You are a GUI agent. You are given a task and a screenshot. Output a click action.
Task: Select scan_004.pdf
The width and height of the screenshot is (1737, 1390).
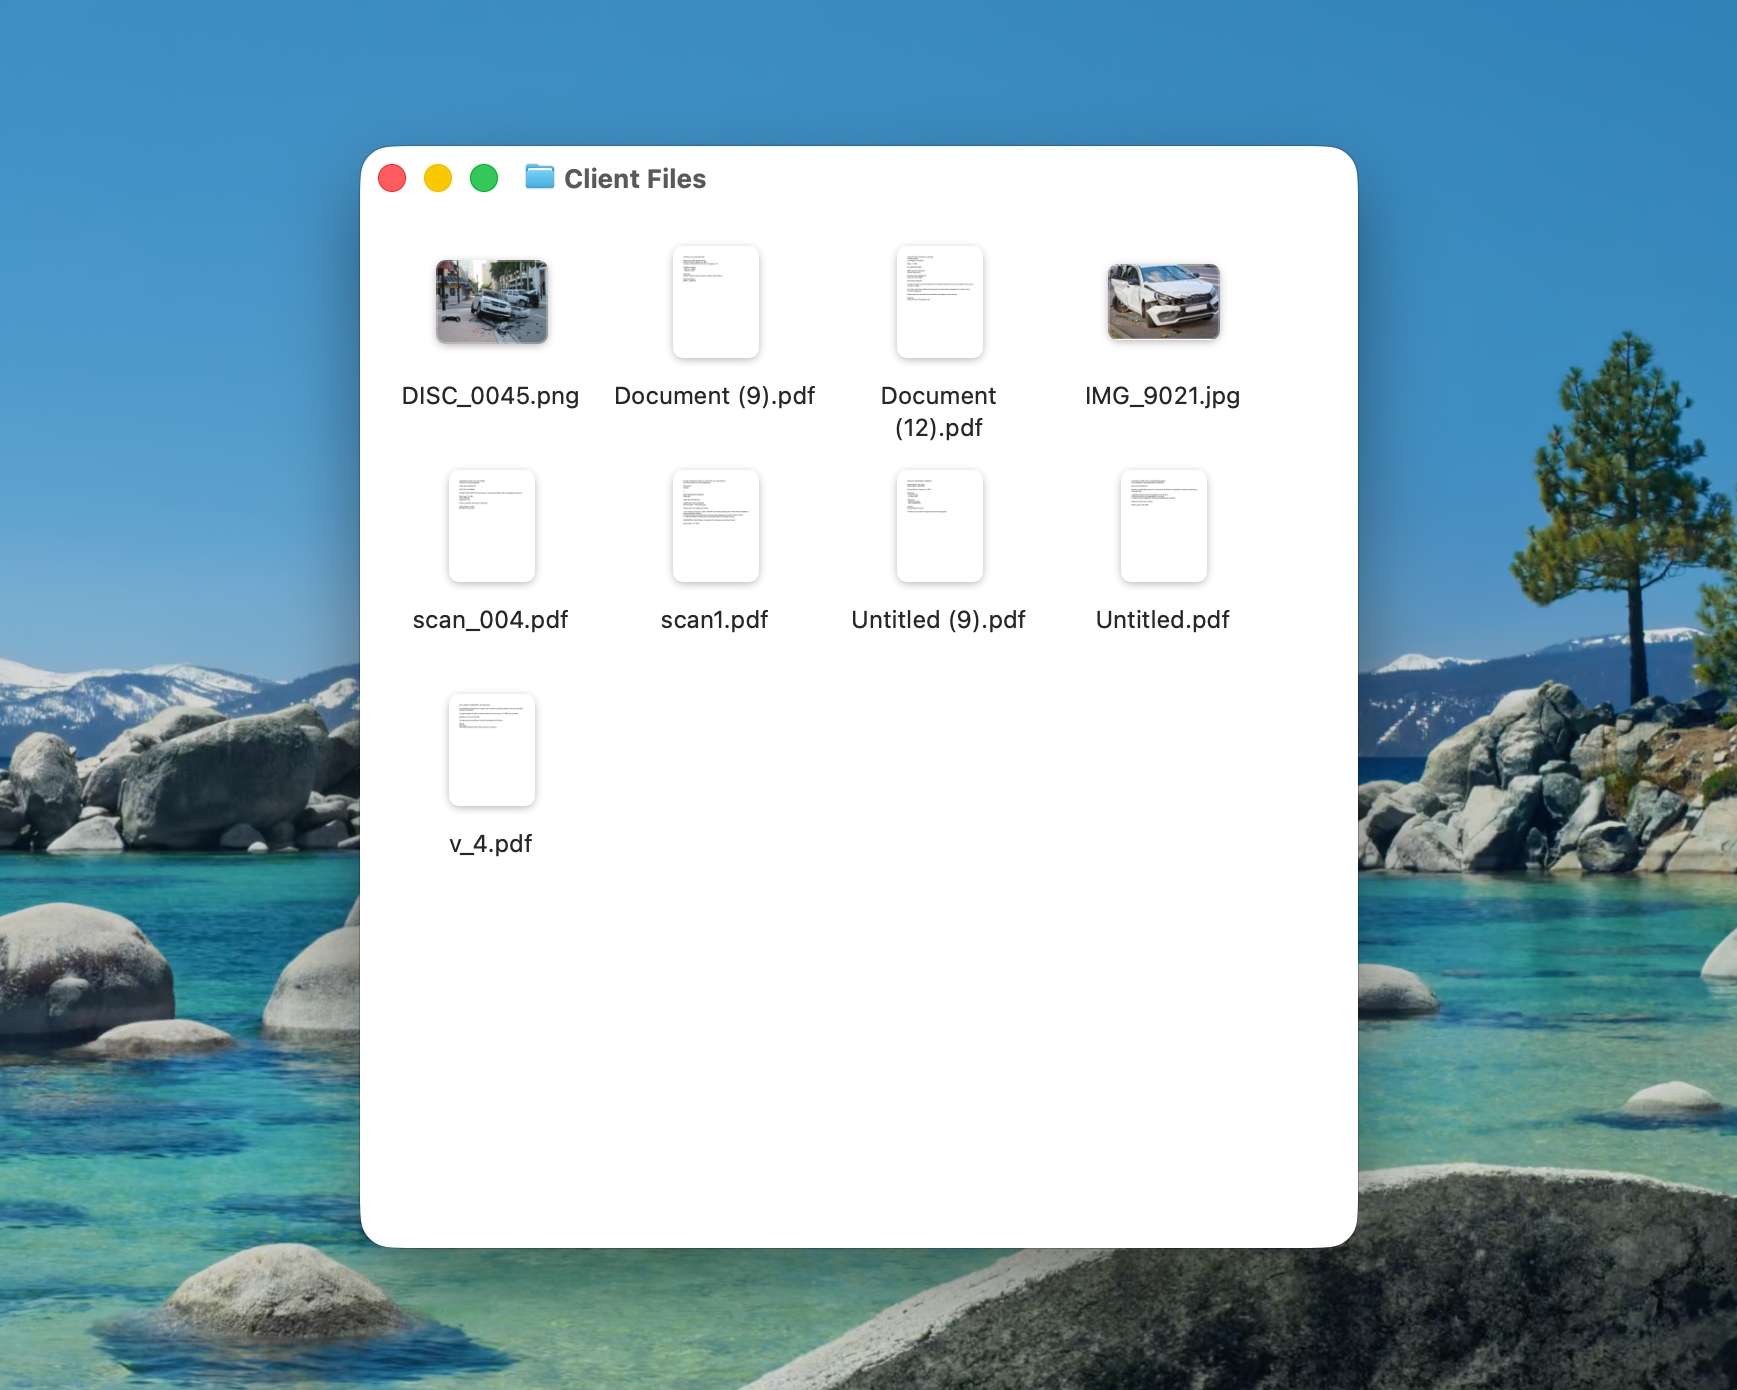pos(491,526)
